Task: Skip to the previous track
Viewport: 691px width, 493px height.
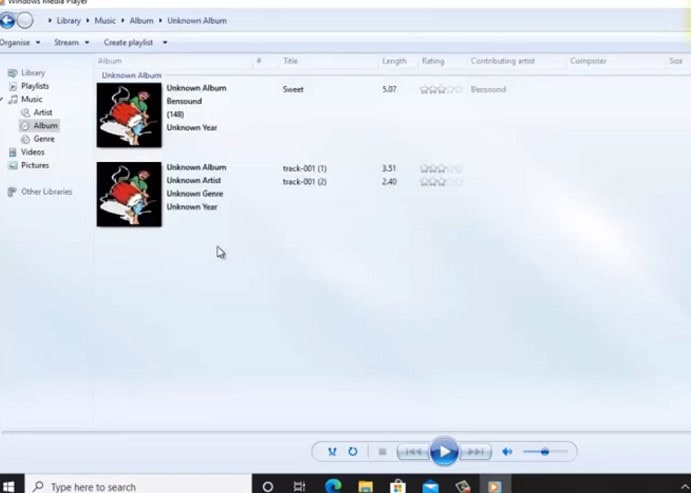Action: (x=413, y=452)
